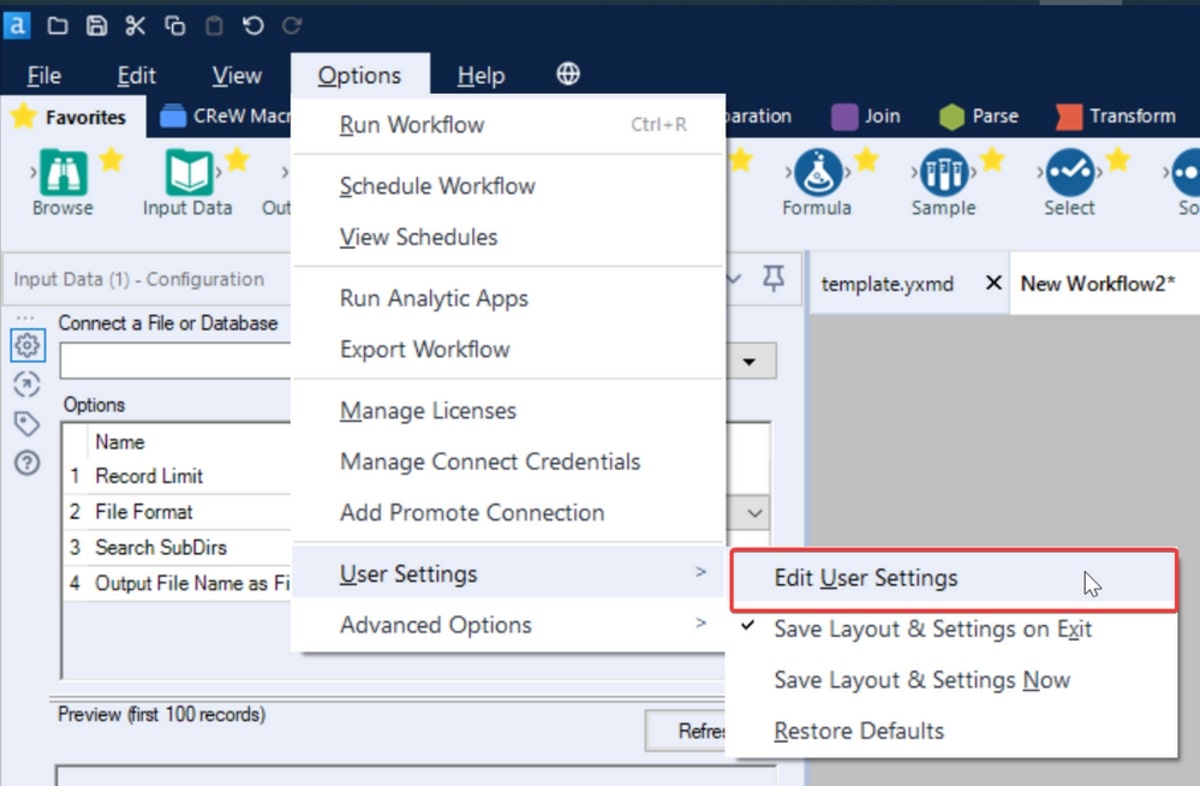Close the template.yxmd workflow tab
Screen dimensions: 1200x786
pos(993,284)
